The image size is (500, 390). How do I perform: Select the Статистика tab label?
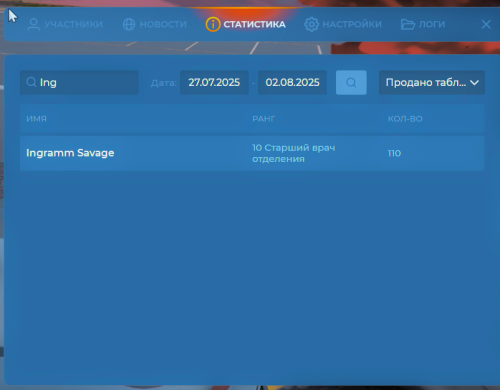pyautogui.click(x=254, y=24)
